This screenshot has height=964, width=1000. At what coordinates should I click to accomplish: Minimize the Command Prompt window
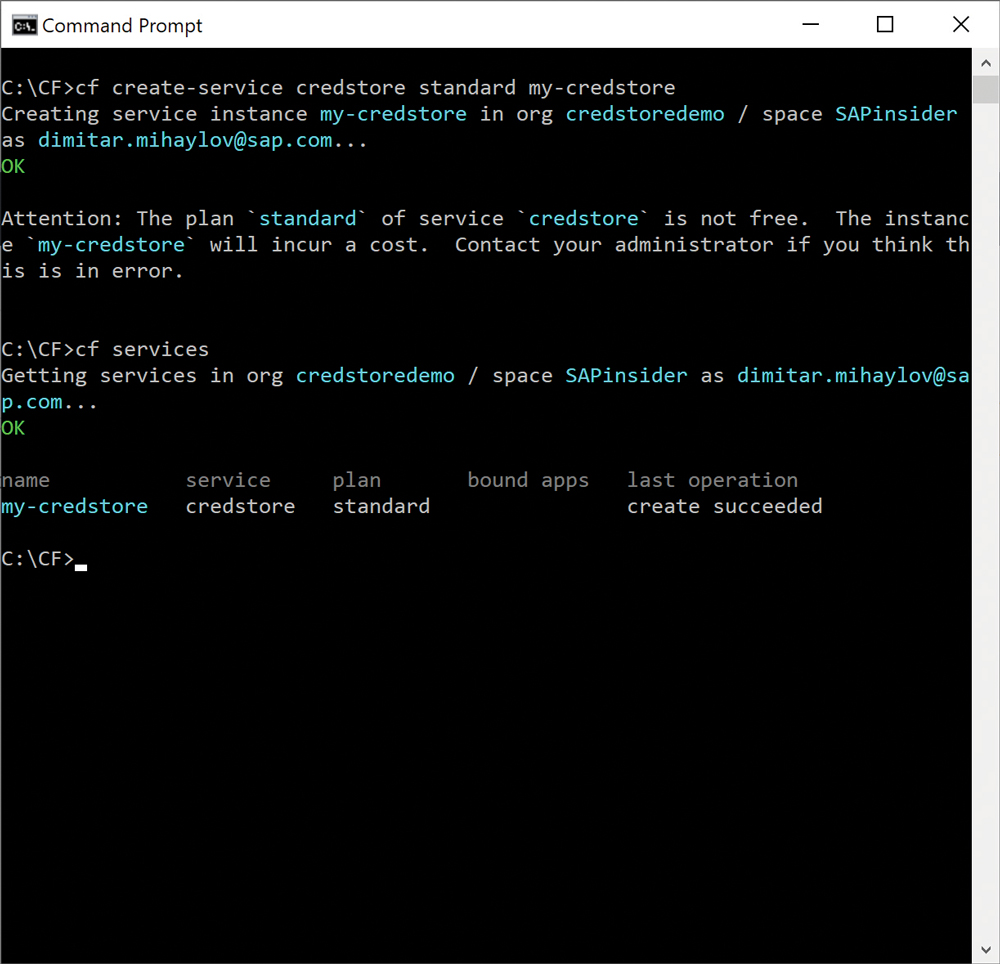808,25
